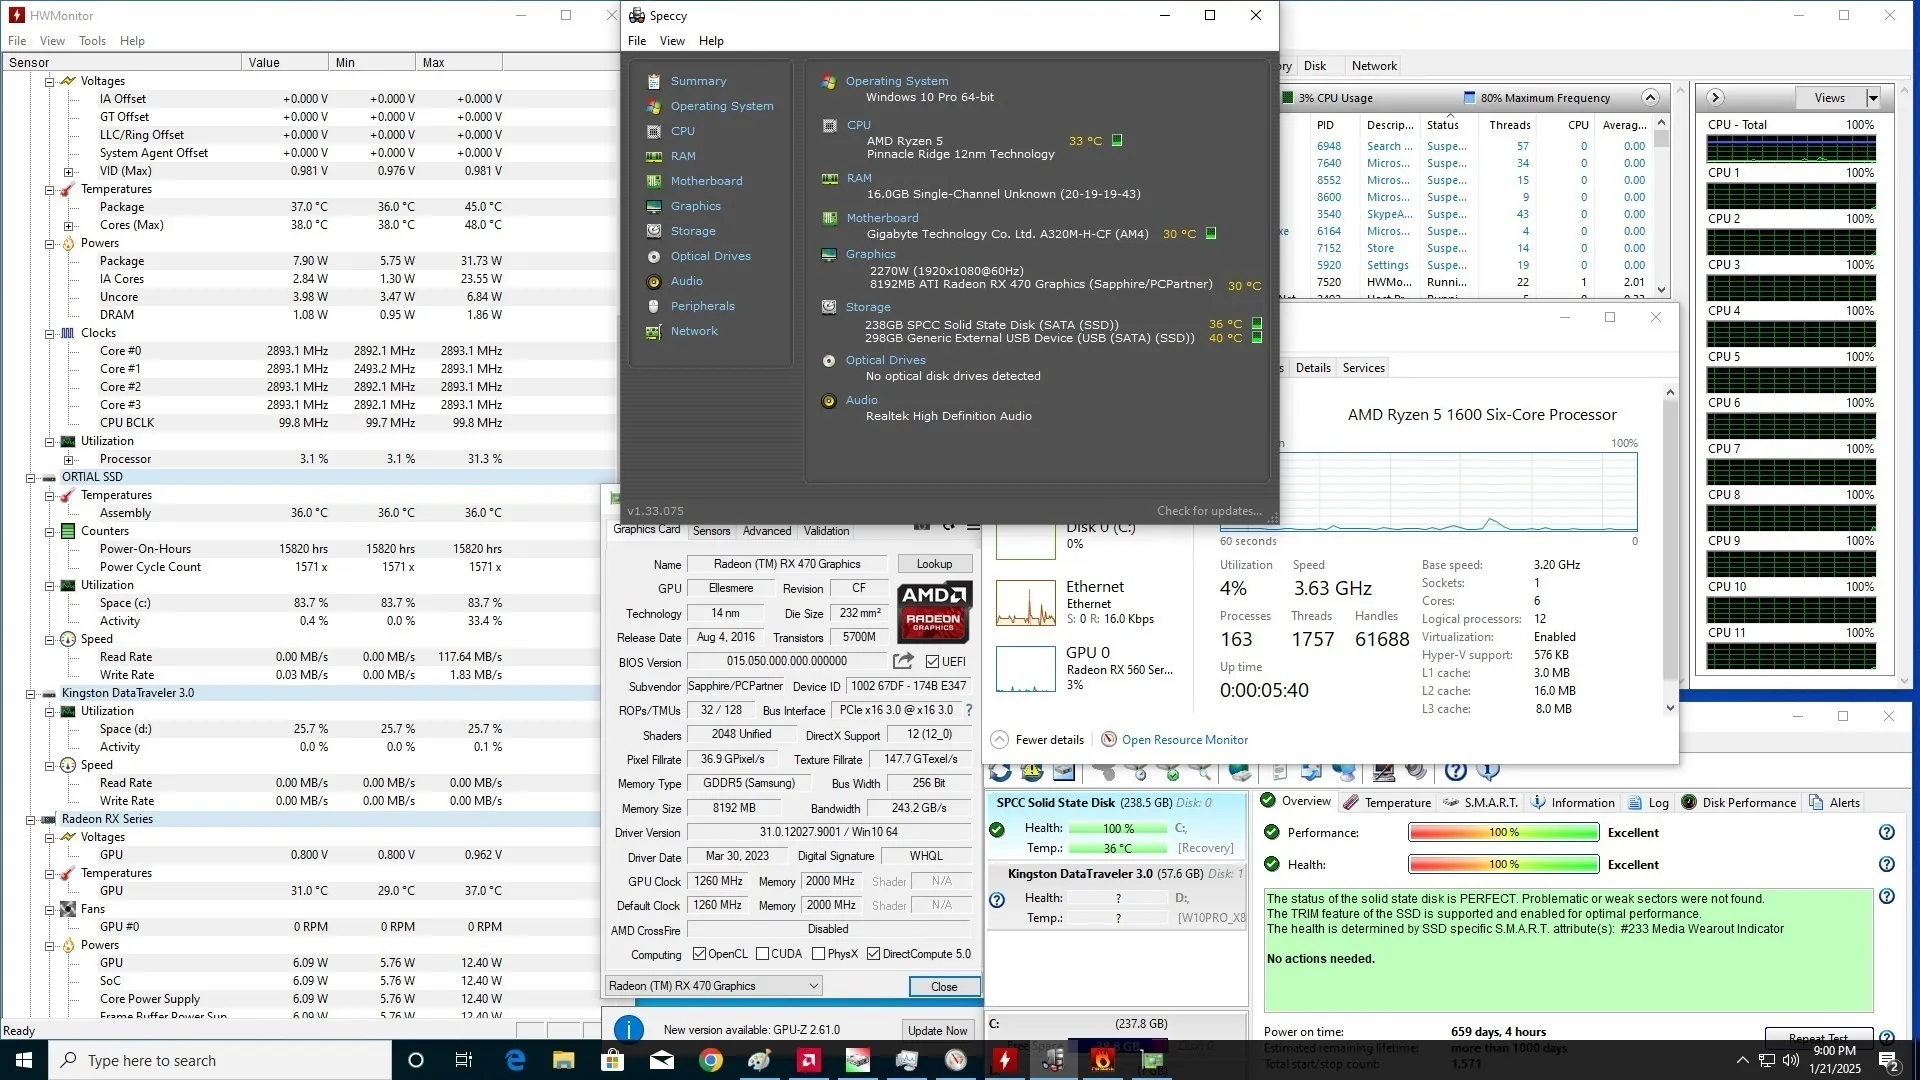Click the SPCC disk Health 100% bar
Viewport: 1920px width, 1080px height.
(x=1118, y=828)
